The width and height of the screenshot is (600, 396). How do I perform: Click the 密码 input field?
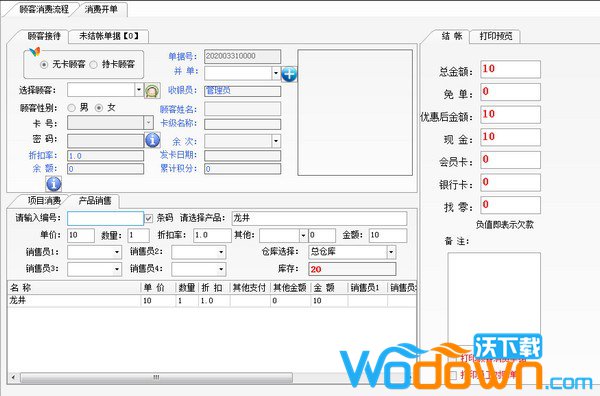[106, 141]
